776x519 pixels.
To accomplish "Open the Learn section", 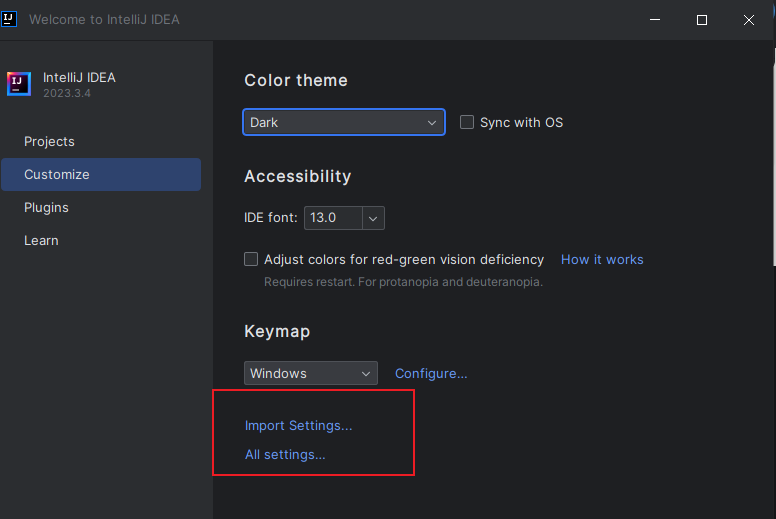I will click(x=41, y=241).
